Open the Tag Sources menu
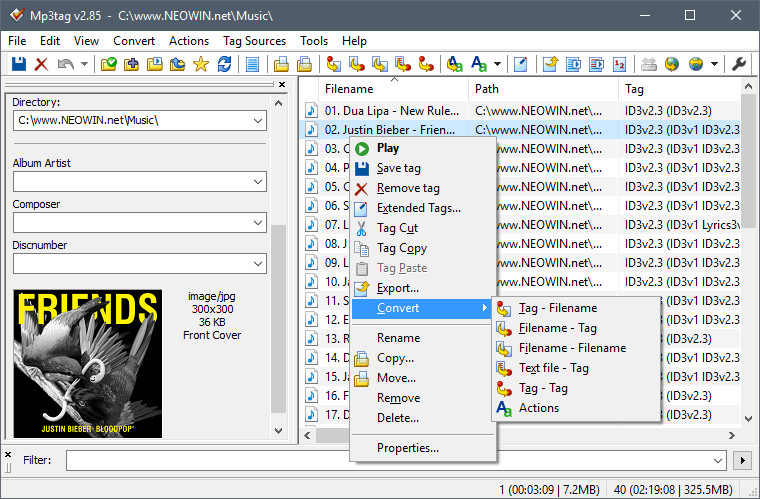Image resolution: width=760 pixels, height=499 pixels. pos(254,41)
